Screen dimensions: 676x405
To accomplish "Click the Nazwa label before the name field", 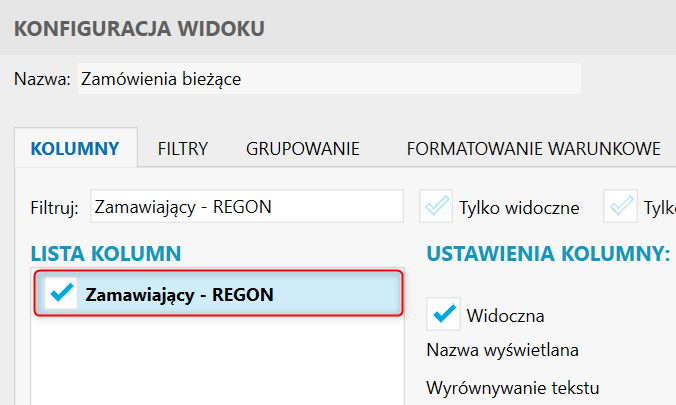I will tap(41, 80).
